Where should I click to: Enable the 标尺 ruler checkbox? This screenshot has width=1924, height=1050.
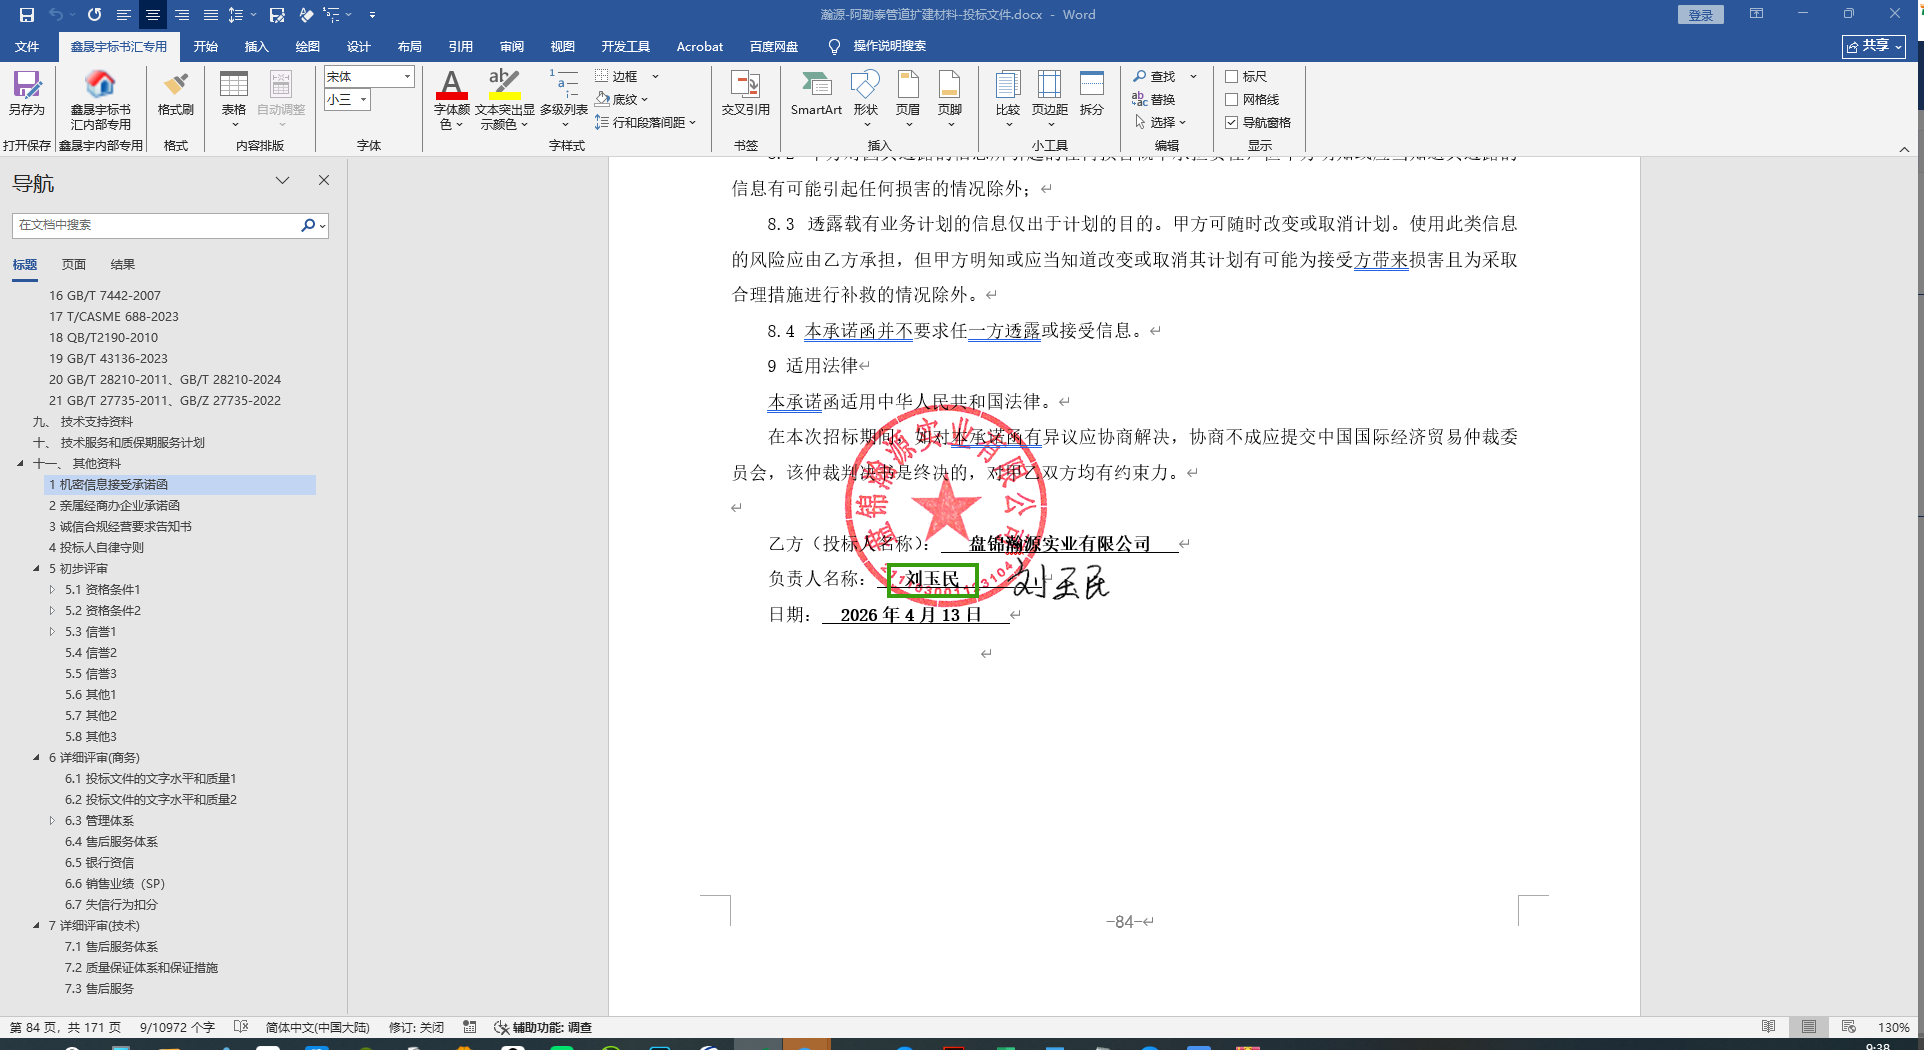[x=1232, y=77]
